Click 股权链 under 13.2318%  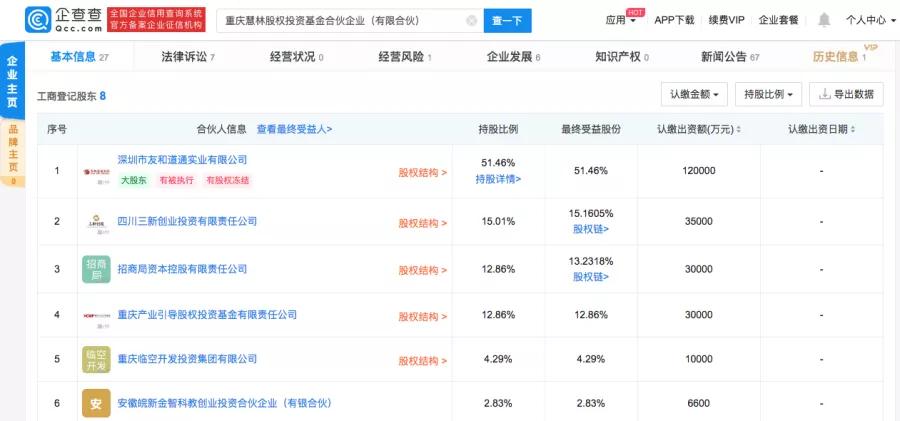tap(591, 277)
